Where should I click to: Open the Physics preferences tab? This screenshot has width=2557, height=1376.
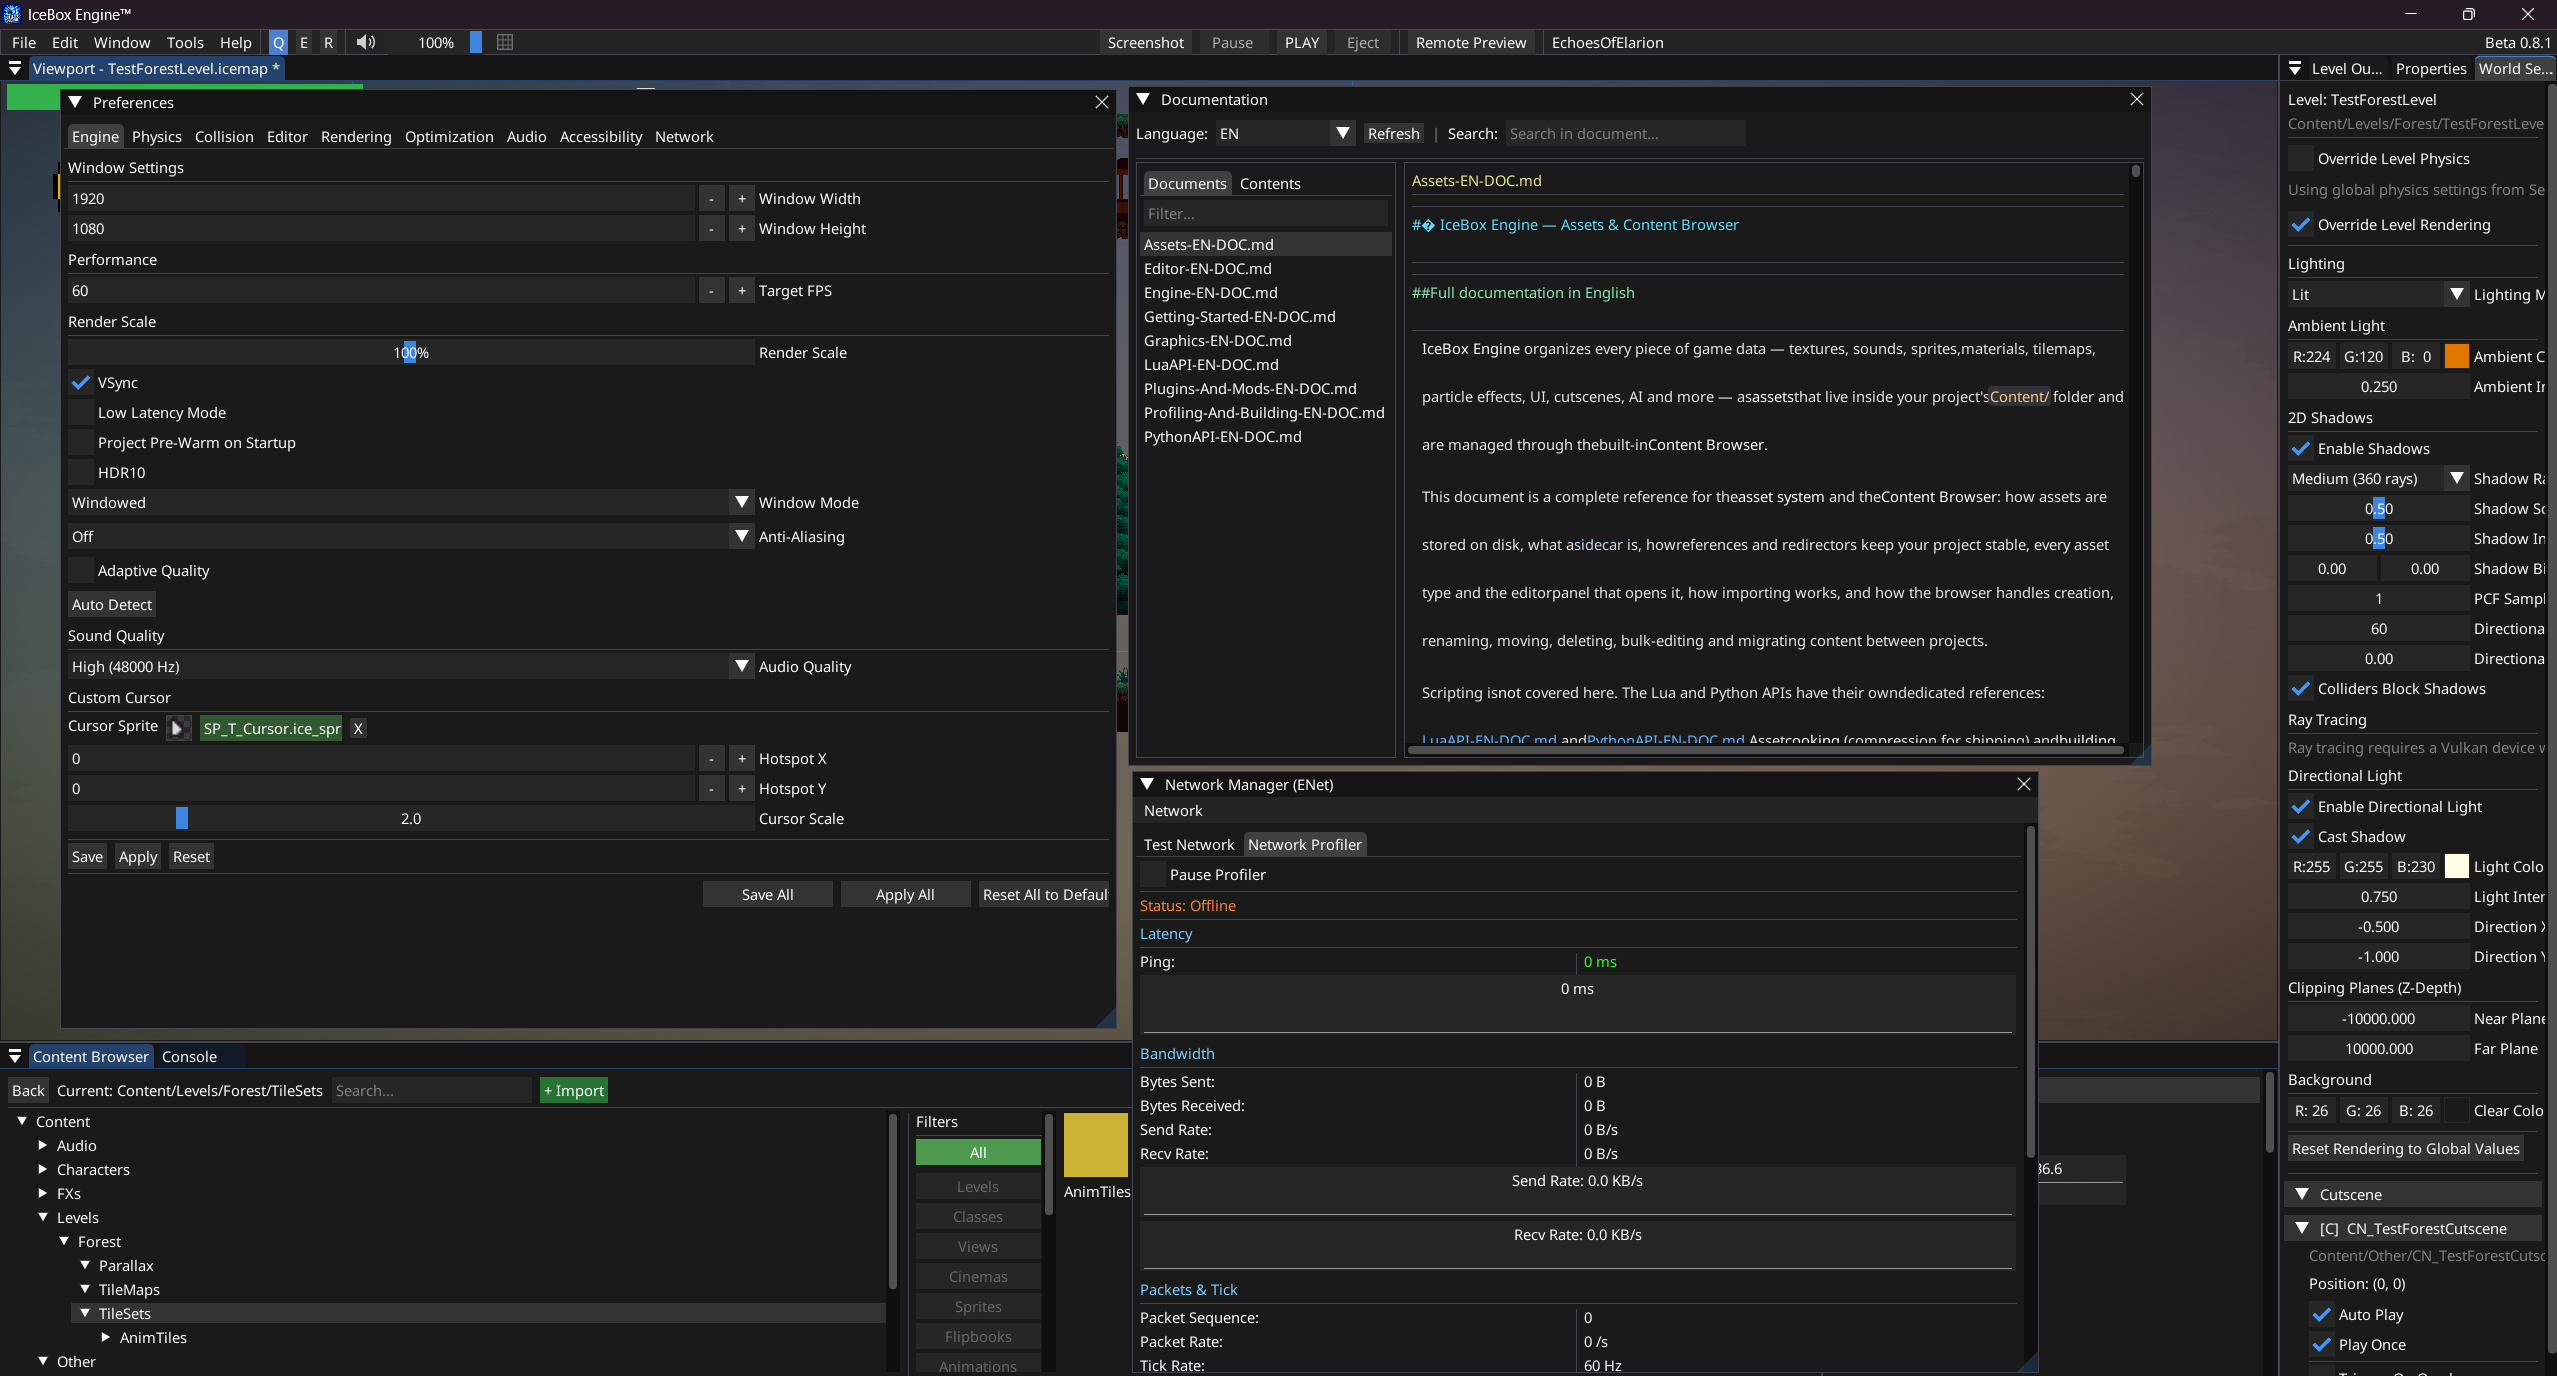click(x=157, y=137)
